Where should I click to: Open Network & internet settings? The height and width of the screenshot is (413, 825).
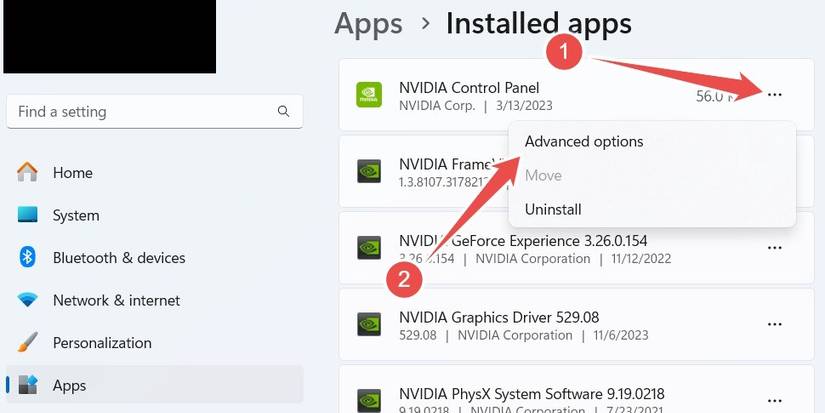tap(116, 300)
